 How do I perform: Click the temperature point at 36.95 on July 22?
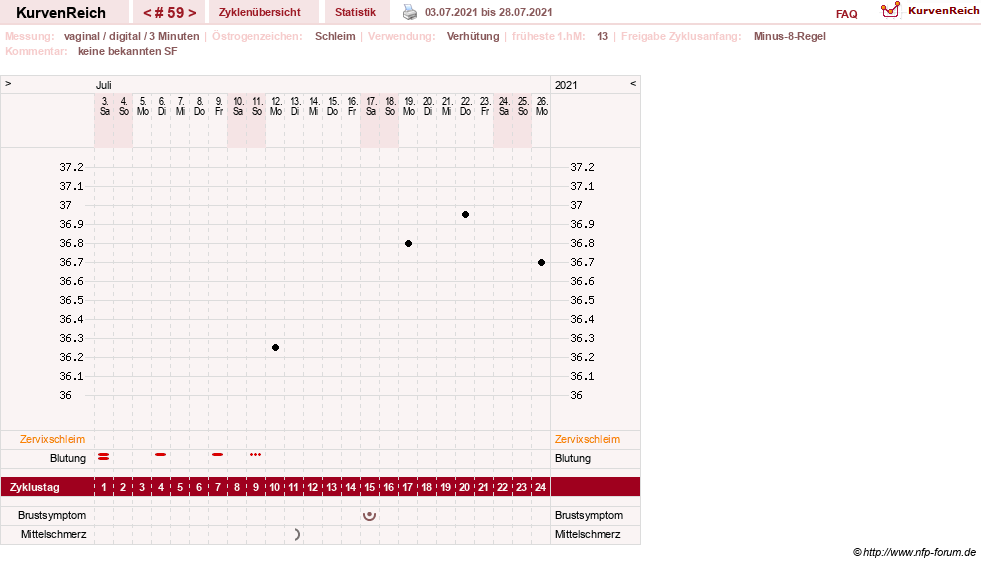pyautogui.click(x=465, y=215)
